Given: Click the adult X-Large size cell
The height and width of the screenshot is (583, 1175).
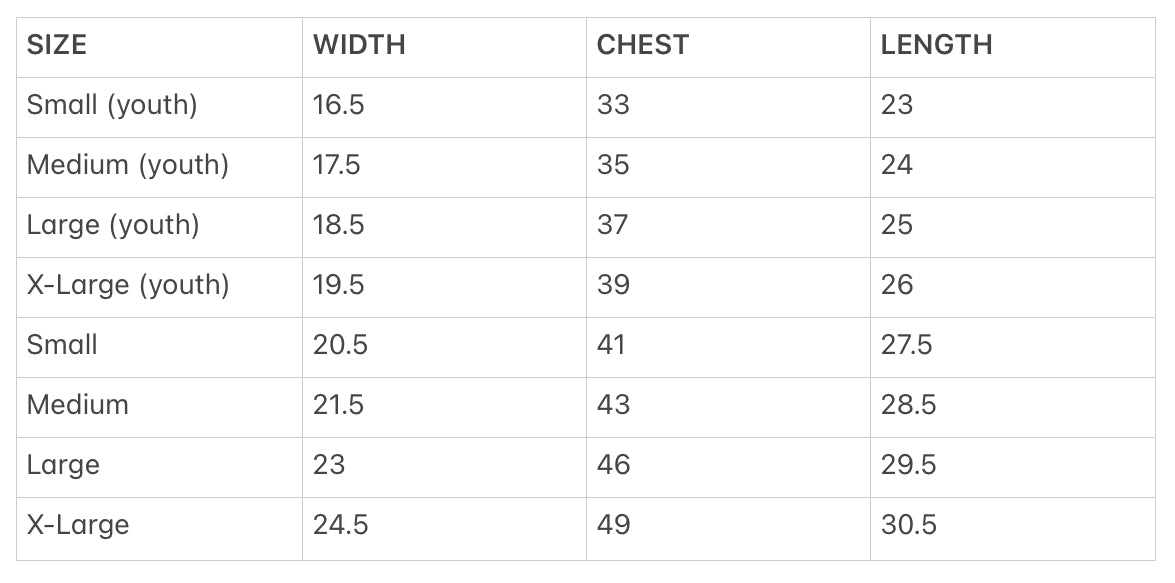Looking at the screenshot, I should (78, 525).
